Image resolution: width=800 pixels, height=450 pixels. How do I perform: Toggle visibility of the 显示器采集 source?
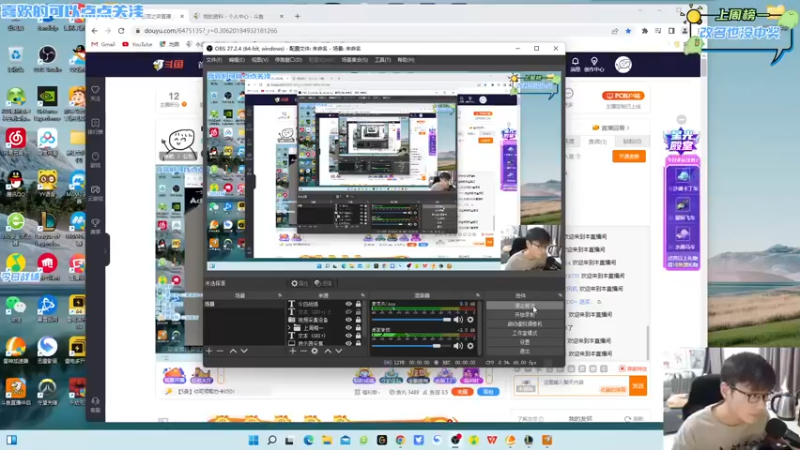click(x=348, y=343)
